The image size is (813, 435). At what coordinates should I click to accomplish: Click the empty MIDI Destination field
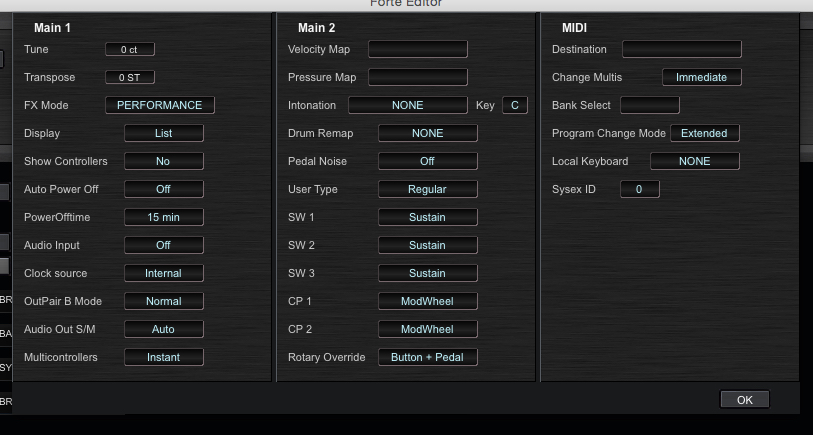click(x=682, y=49)
